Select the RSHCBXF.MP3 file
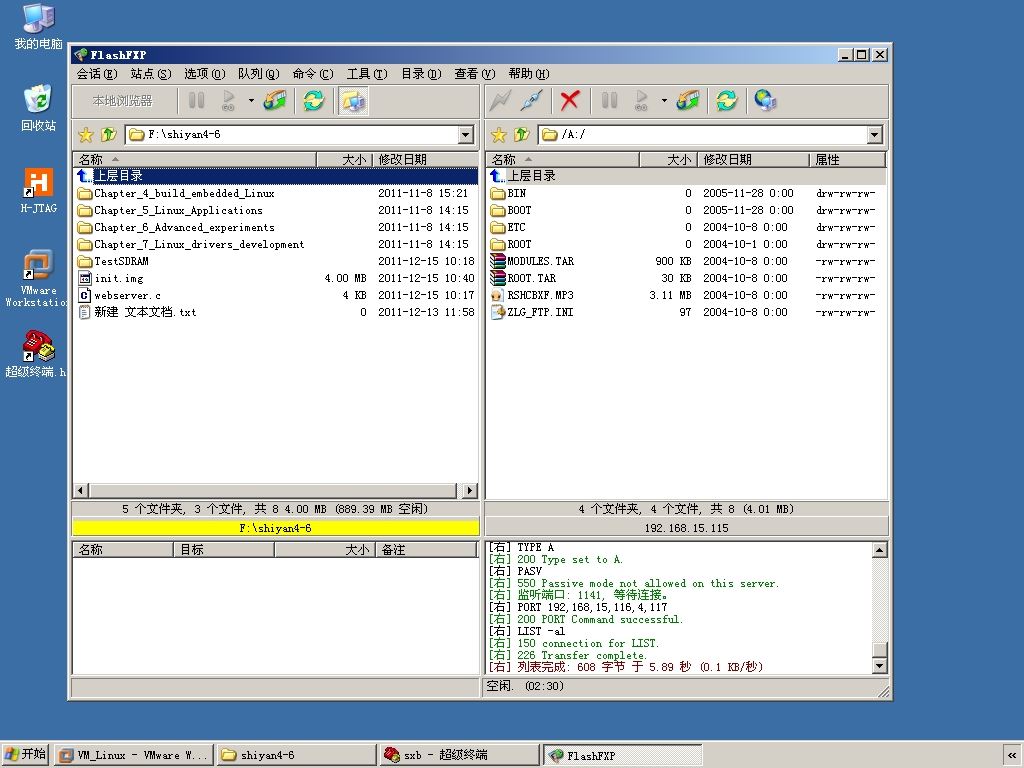This screenshot has width=1024, height=768. point(686,295)
